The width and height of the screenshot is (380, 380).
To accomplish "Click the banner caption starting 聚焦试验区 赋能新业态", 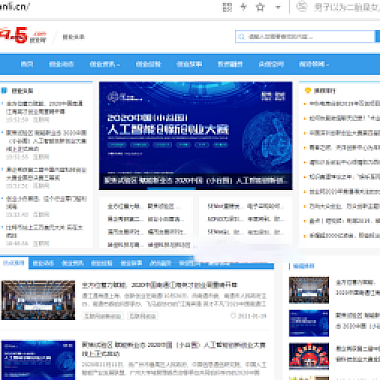I will [196, 181].
